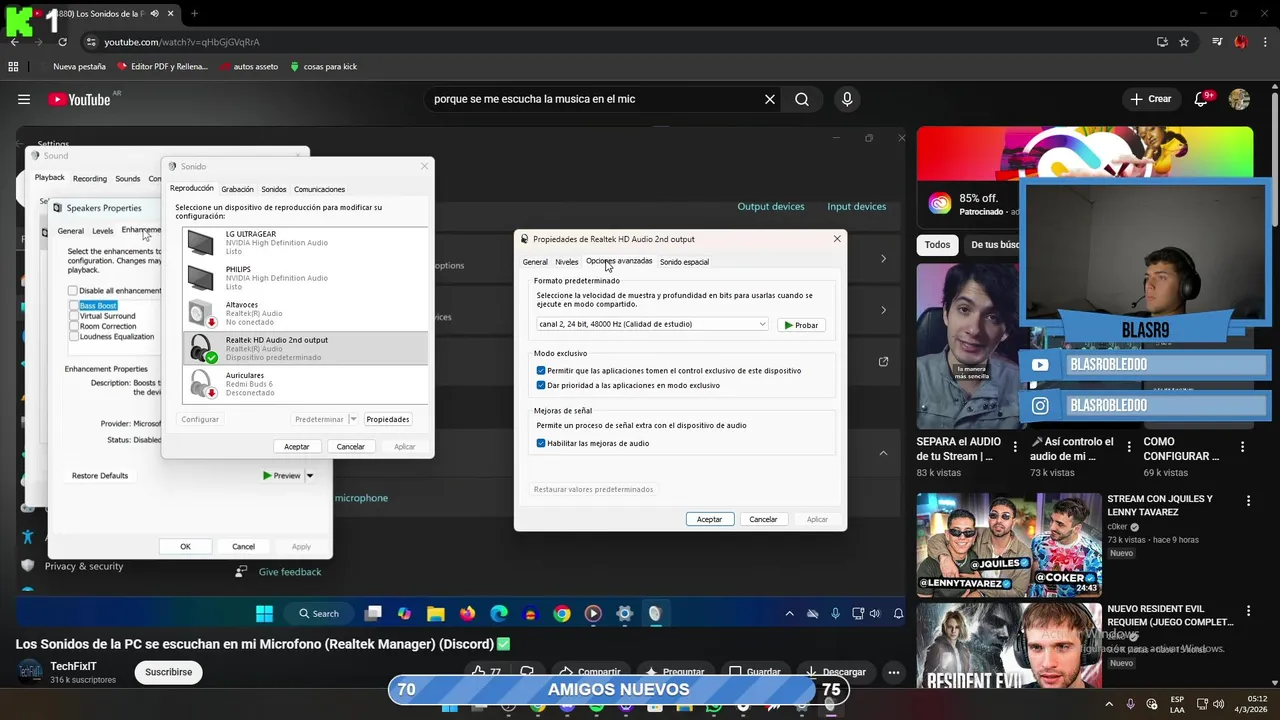Select the 'LG ULTRAGEAR' playback device
This screenshot has width=1280, height=720.
coord(306,243)
